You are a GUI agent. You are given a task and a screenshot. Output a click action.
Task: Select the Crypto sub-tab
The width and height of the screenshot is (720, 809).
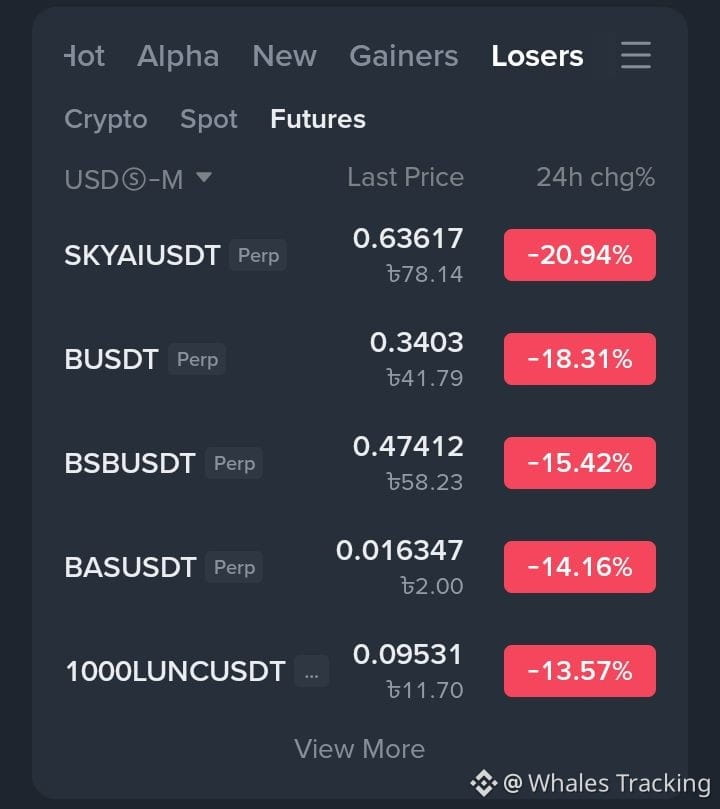[106, 119]
